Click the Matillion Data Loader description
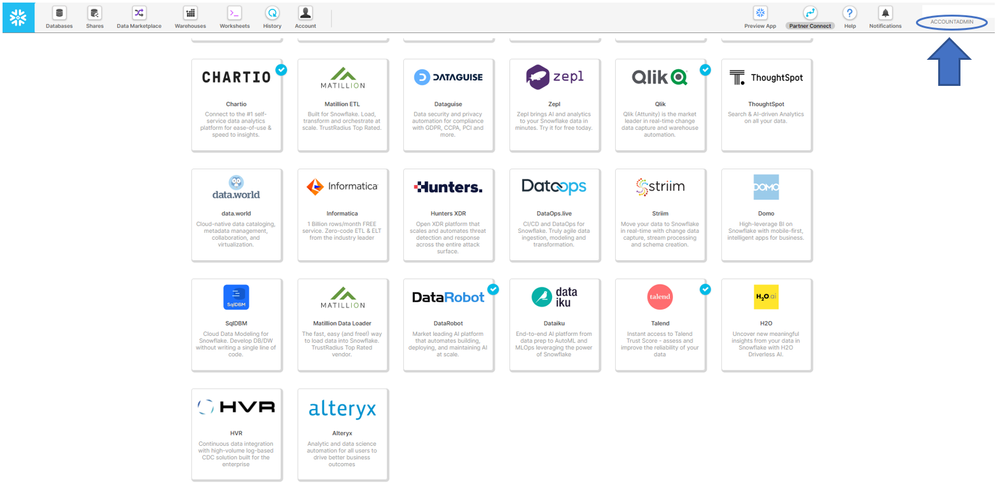Image resolution: width=998 pixels, height=486 pixels. pos(342,344)
